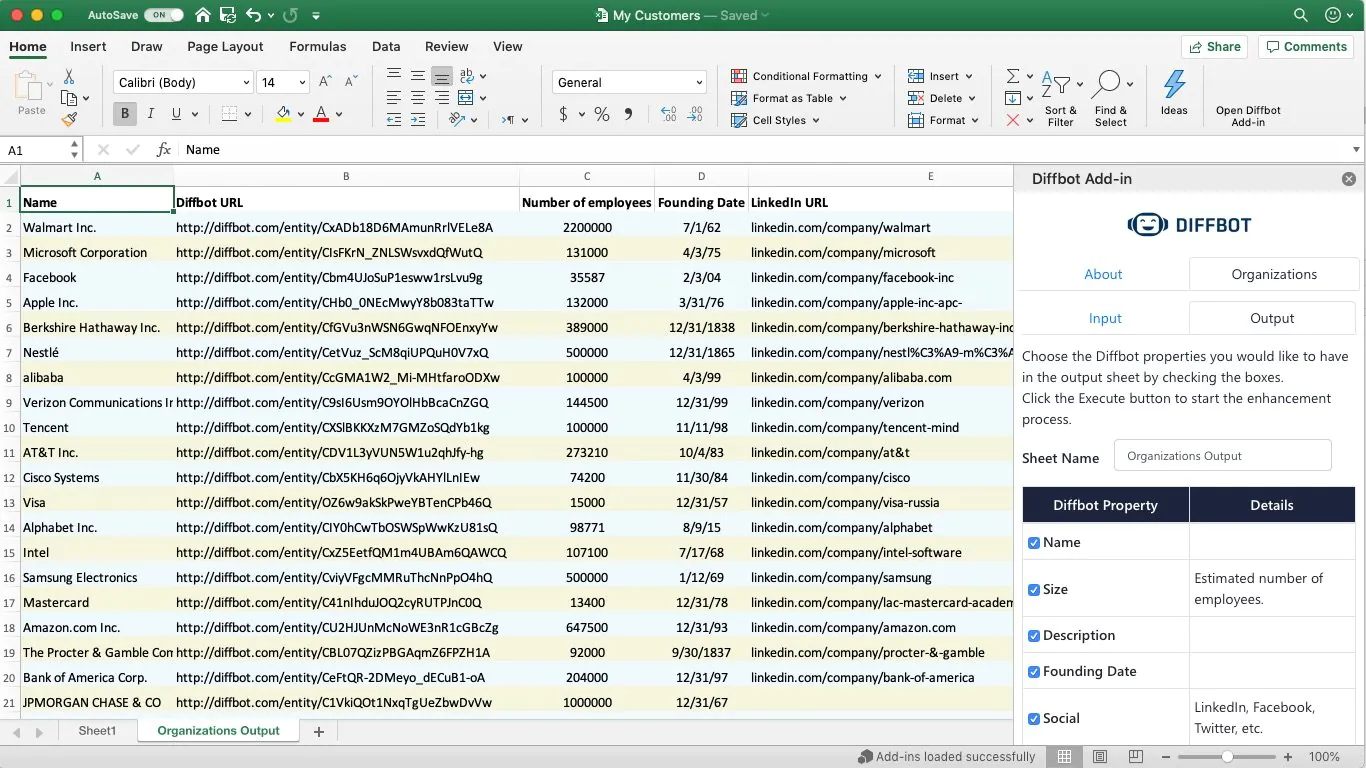Viewport: 1366px width, 768px height.
Task: Close the Diffbot Add-in panel
Action: click(x=1349, y=179)
